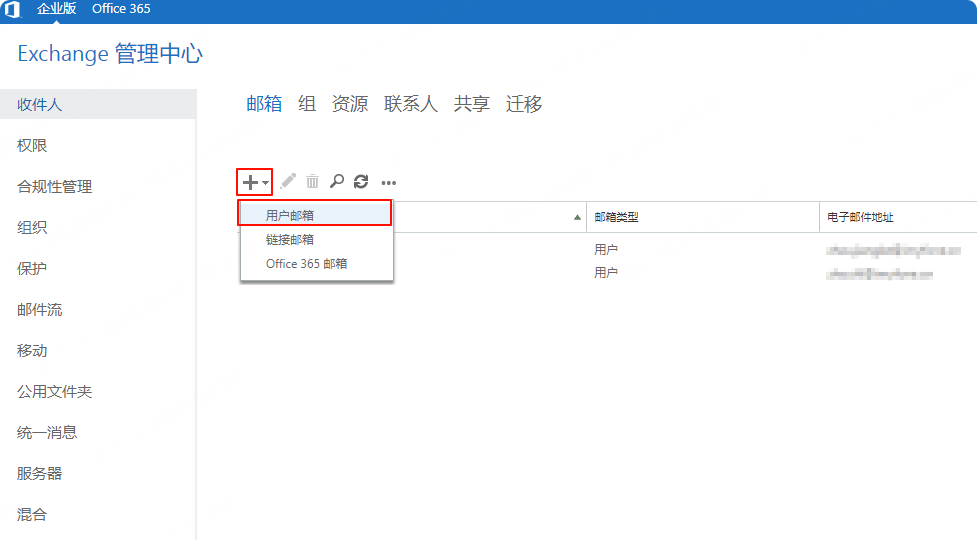
Task: Open the more options ellipsis icon
Action: [389, 183]
